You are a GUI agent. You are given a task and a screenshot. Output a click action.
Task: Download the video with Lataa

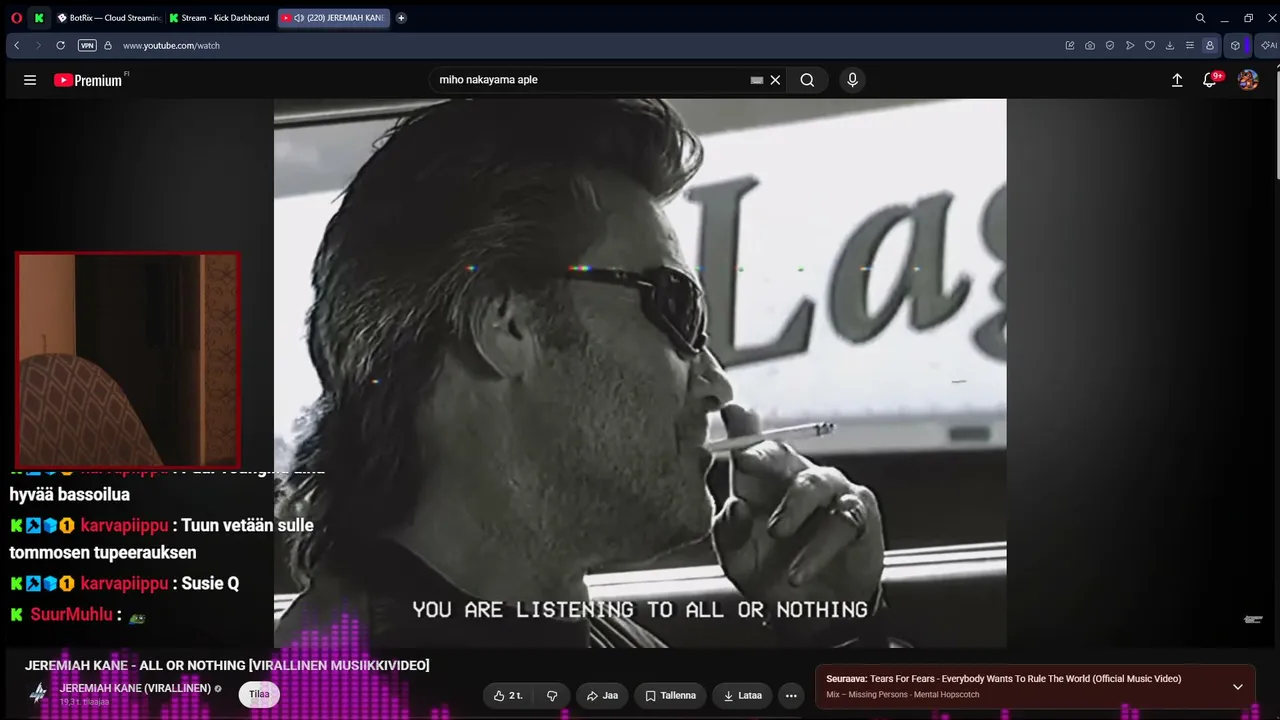point(742,695)
